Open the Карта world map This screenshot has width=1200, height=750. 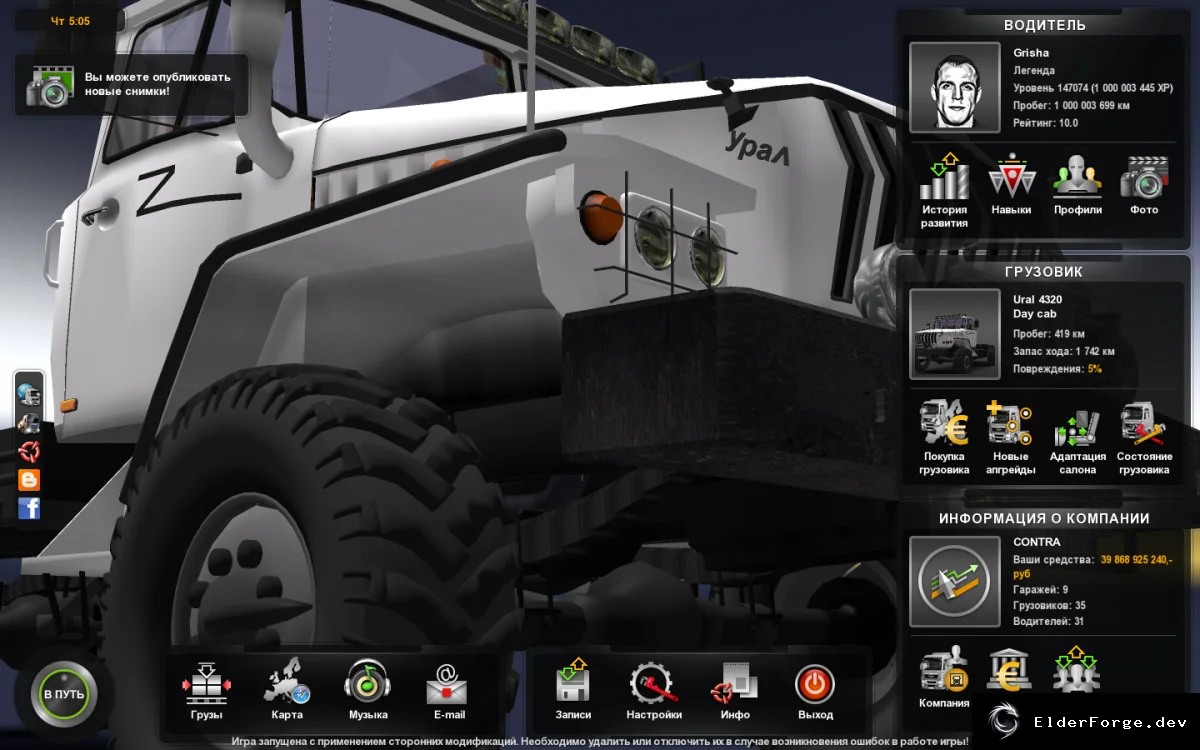point(287,691)
